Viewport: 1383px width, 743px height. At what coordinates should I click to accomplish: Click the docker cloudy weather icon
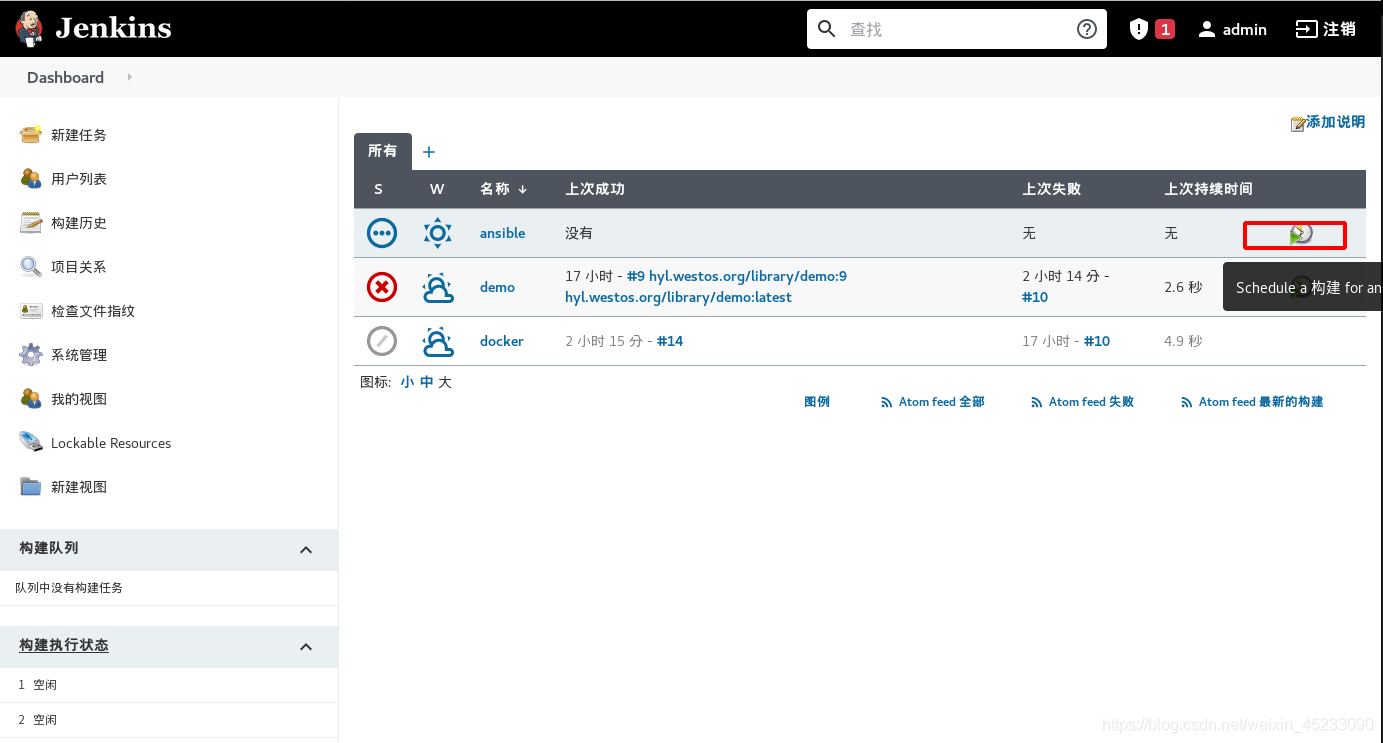[438, 341]
